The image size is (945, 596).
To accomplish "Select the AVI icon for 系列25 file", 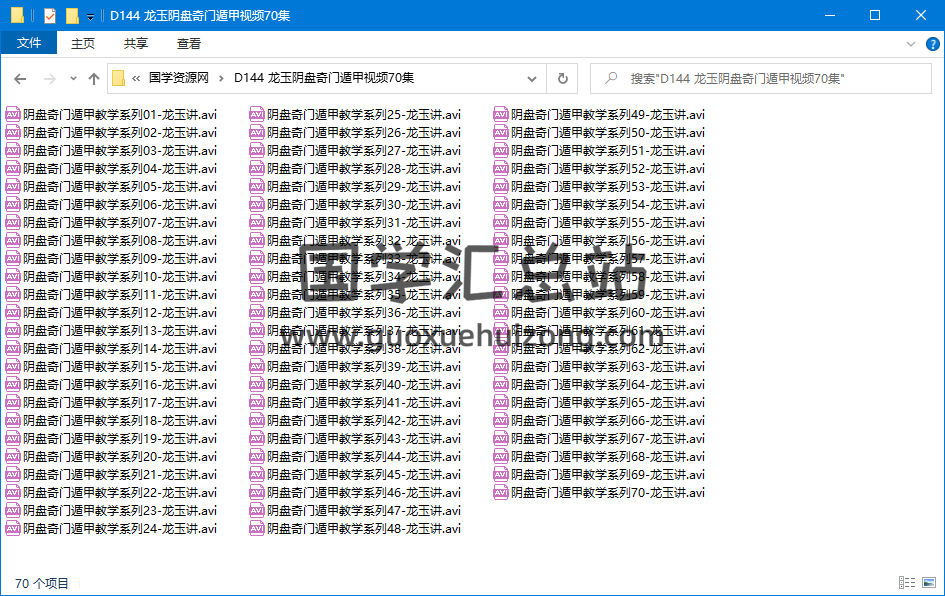I will [x=257, y=114].
